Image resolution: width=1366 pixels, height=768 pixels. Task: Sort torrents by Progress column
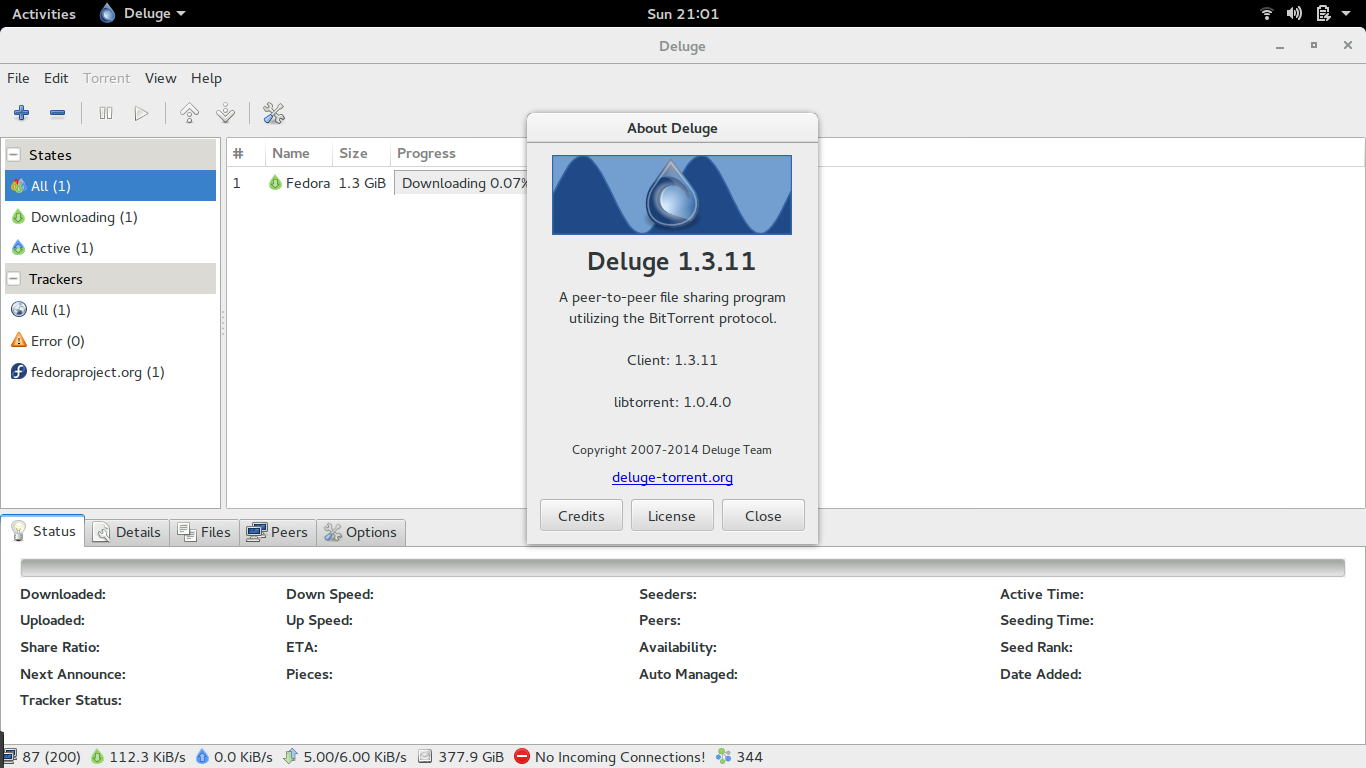[x=459, y=153]
